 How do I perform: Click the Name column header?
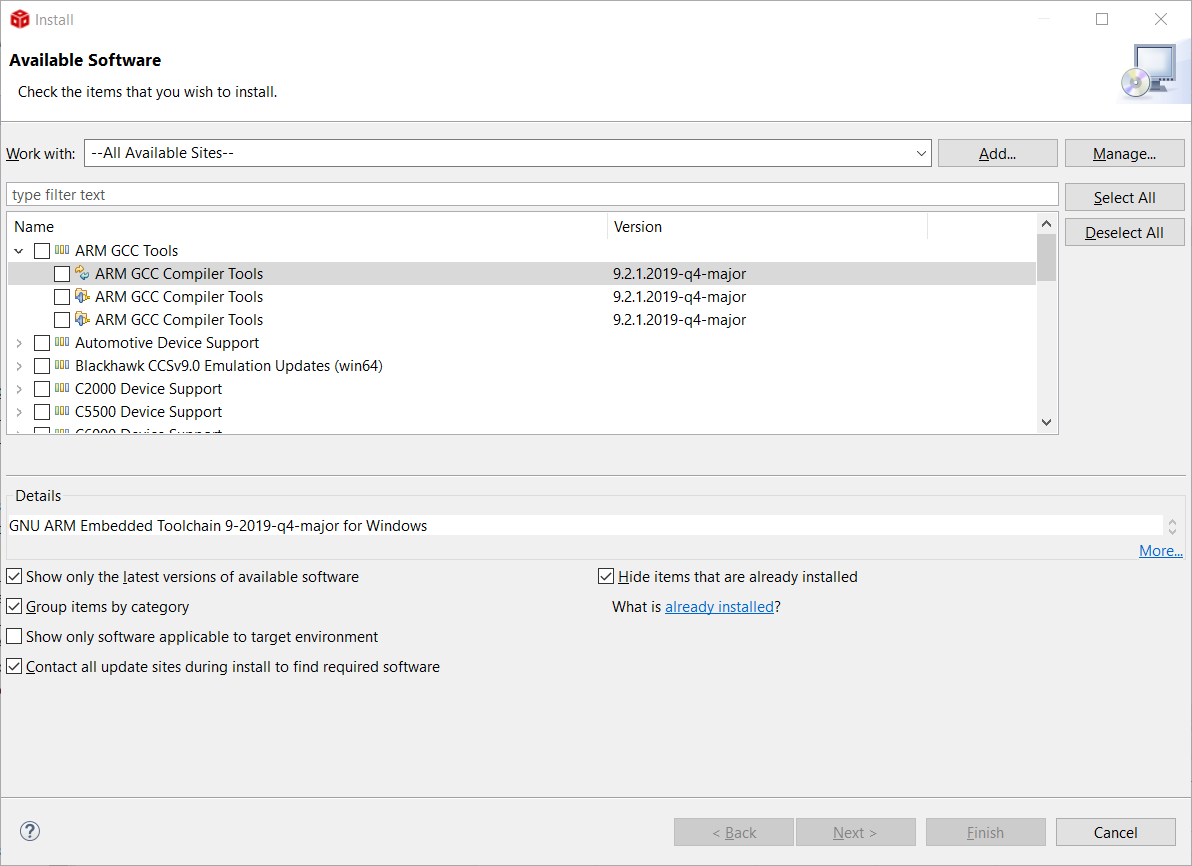click(307, 226)
